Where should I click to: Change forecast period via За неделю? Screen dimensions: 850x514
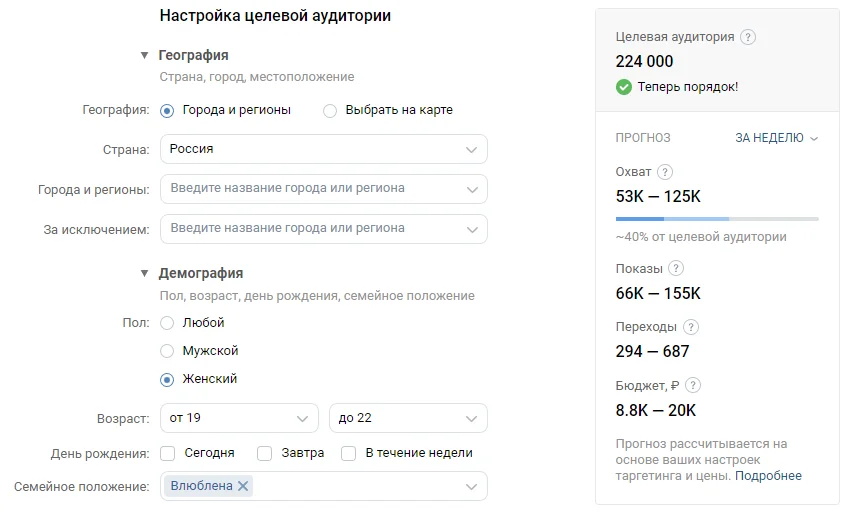click(x=776, y=138)
